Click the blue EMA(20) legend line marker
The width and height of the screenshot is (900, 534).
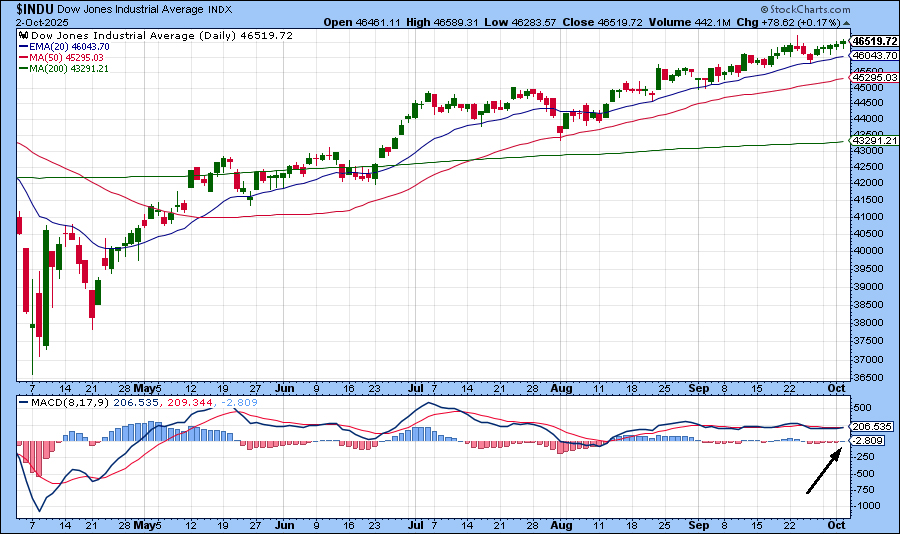[x=24, y=46]
